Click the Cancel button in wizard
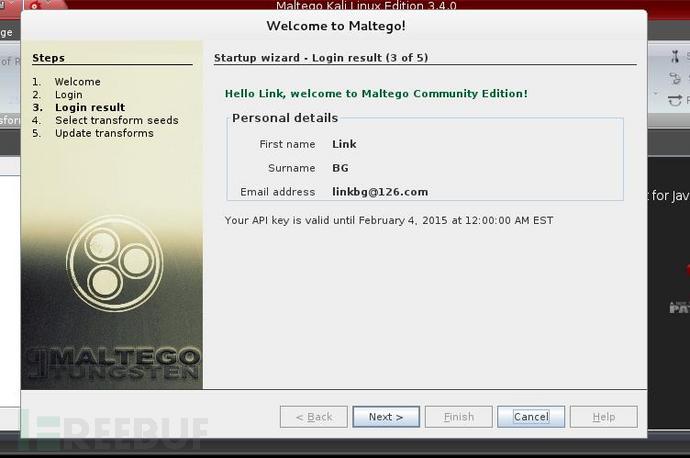Image resolution: width=690 pixels, height=458 pixels. [531, 417]
